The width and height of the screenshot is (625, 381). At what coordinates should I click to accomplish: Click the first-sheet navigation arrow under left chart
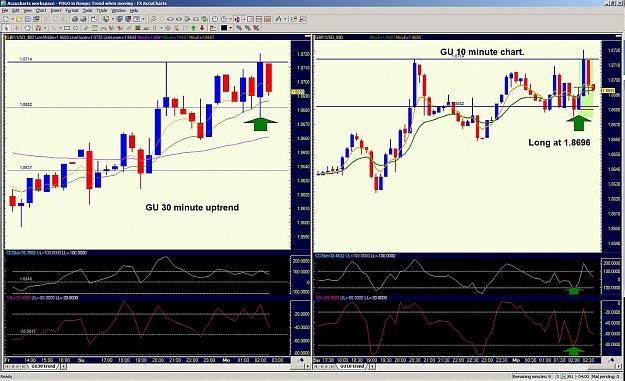(x=7, y=366)
